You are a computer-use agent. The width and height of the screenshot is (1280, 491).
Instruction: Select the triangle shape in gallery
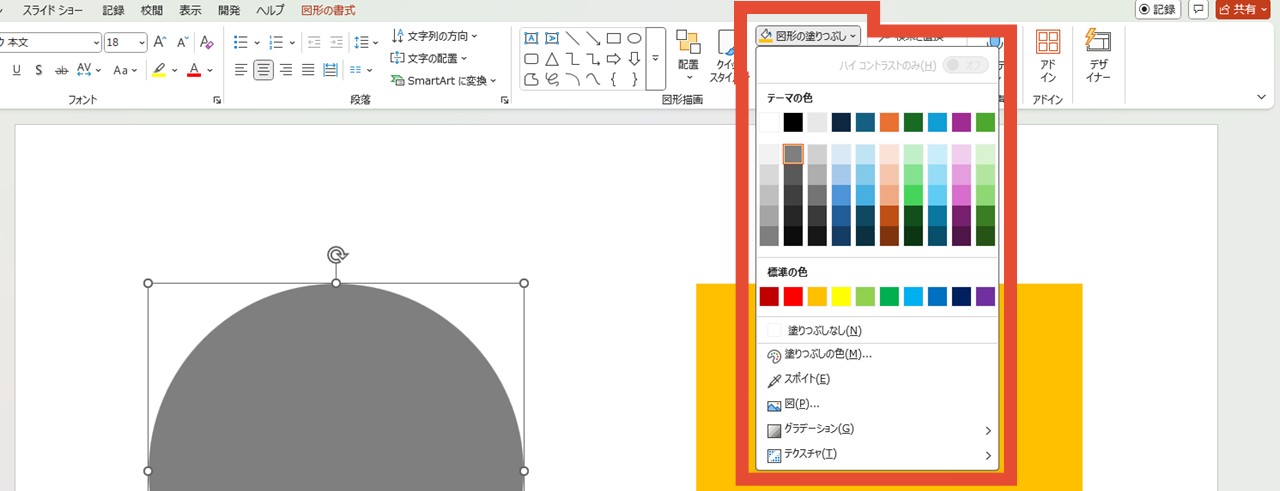[551, 59]
